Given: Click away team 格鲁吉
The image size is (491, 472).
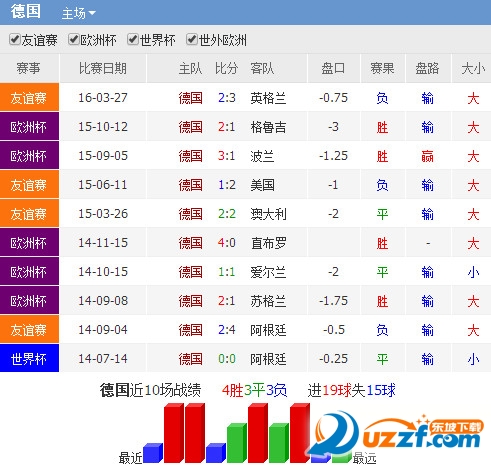Looking at the screenshot, I should tap(268, 127).
